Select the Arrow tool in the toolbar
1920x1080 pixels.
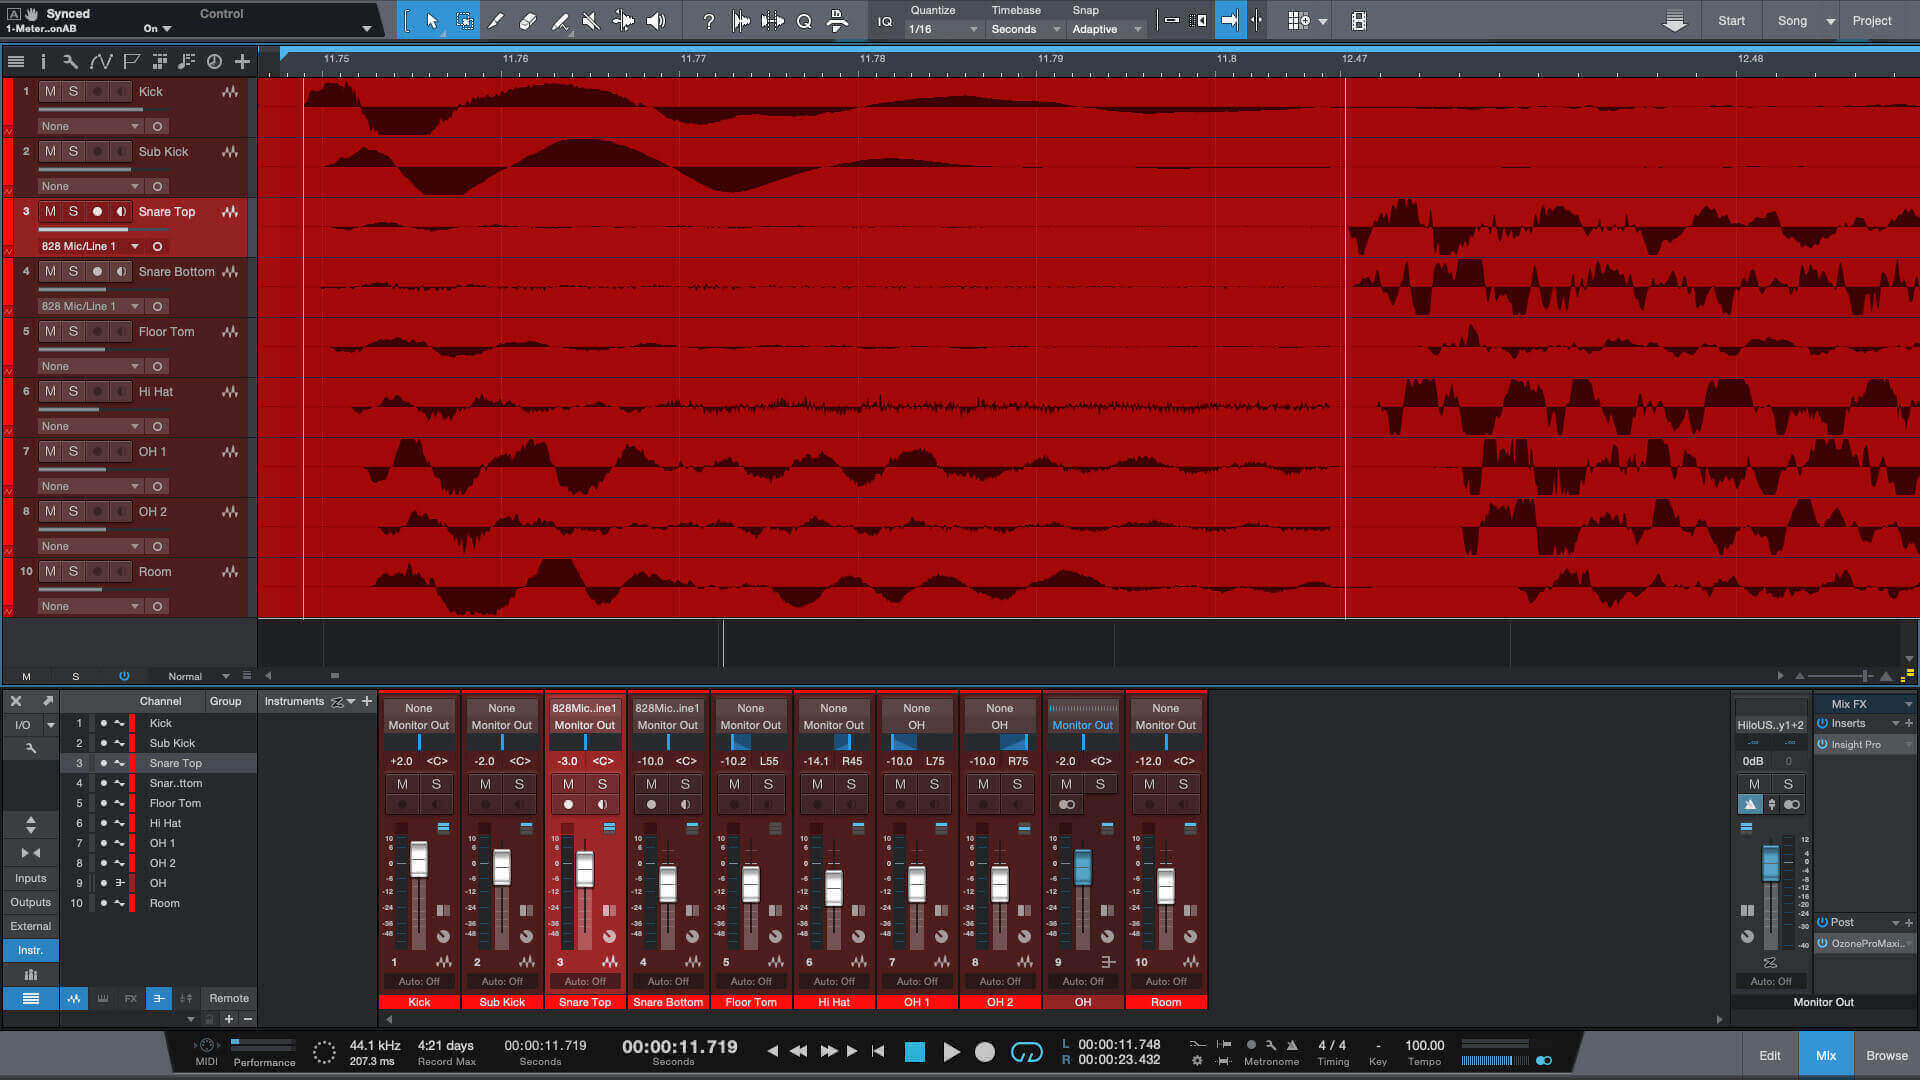click(x=432, y=20)
